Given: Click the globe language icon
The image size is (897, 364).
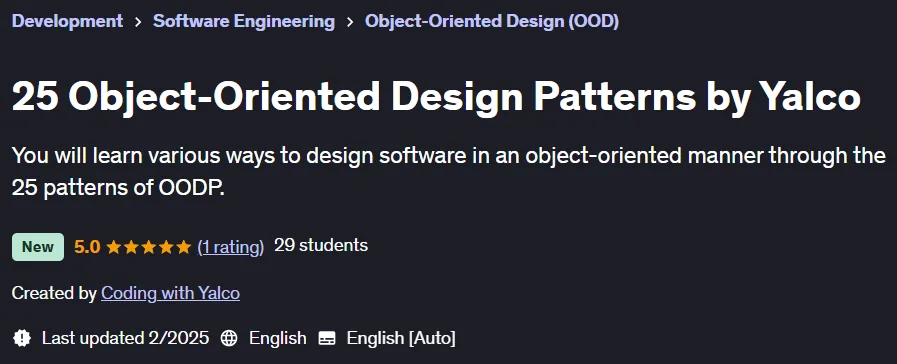Looking at the screenshot, I should tap(229, 338).
